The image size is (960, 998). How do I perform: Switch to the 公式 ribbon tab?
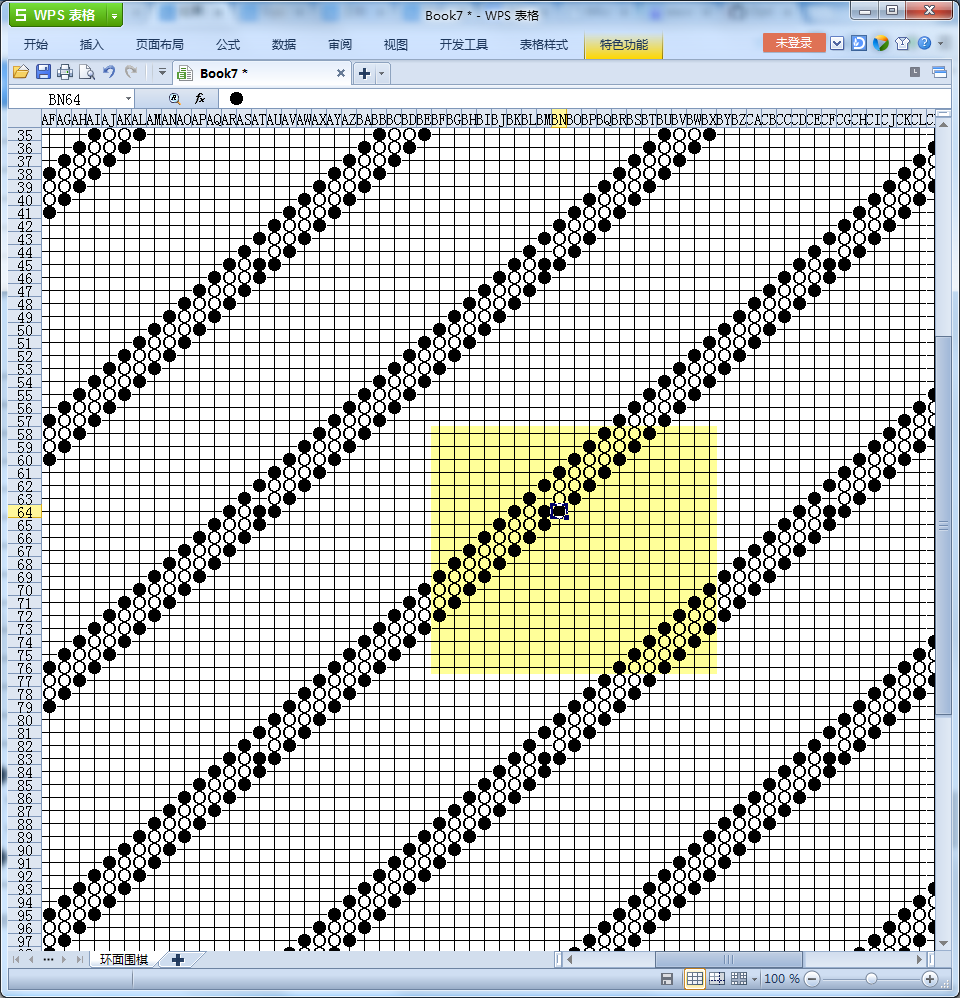pos(228,45)
